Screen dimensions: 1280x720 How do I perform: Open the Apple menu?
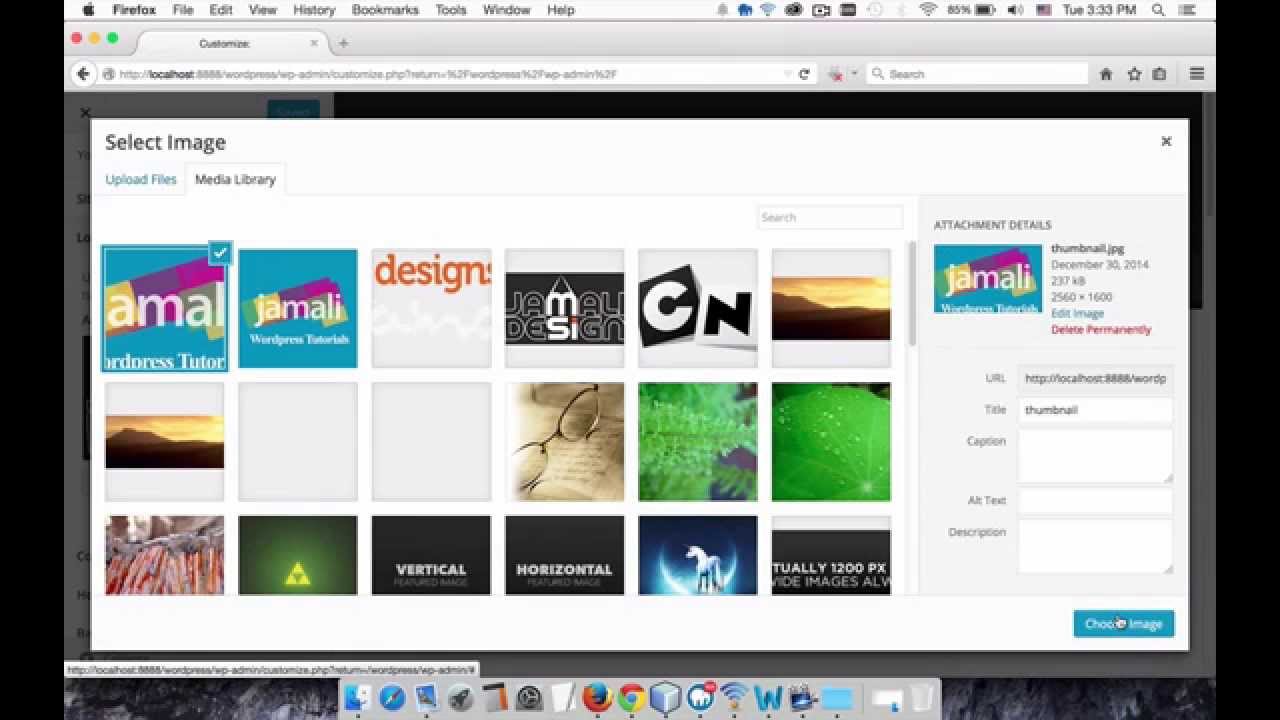point(88,10)
